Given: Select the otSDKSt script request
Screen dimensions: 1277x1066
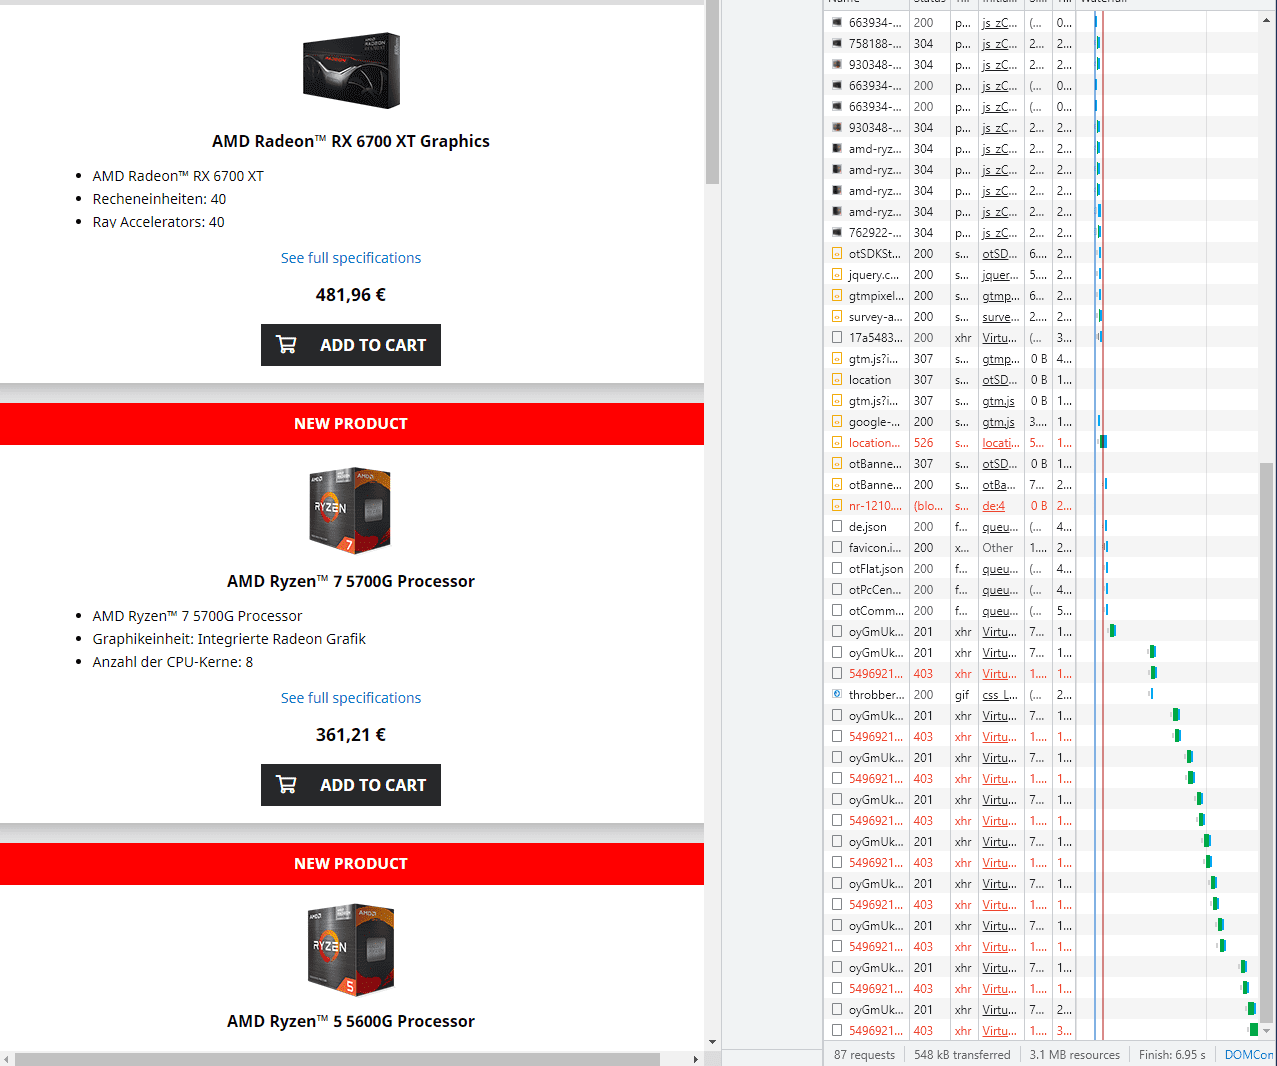Looking at the screenshot, I should point(1041,254).
